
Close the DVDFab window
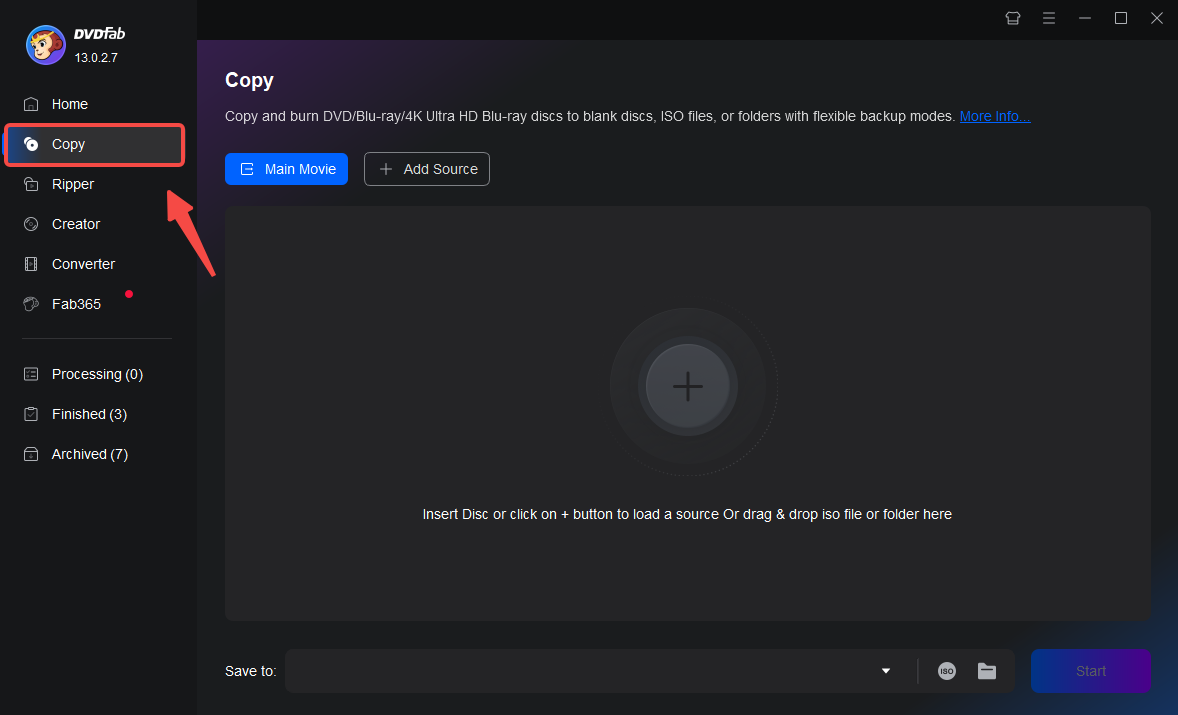(1157, 18)
